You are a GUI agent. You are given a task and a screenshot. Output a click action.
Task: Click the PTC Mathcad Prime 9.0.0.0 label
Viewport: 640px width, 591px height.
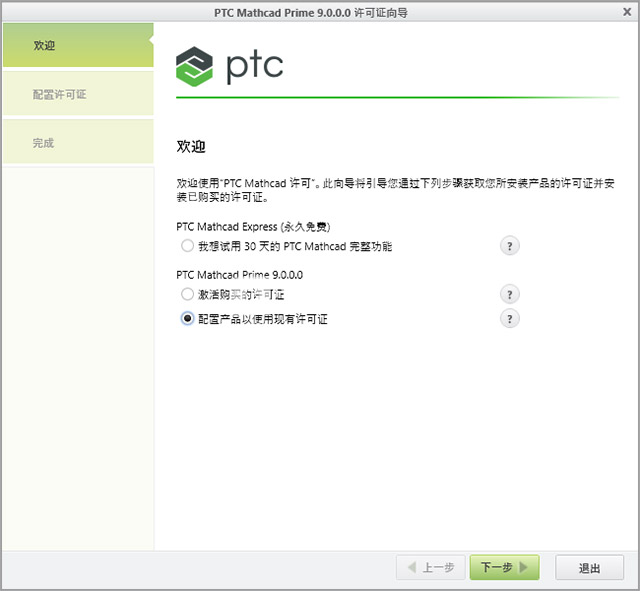click(x=240, y=275)
